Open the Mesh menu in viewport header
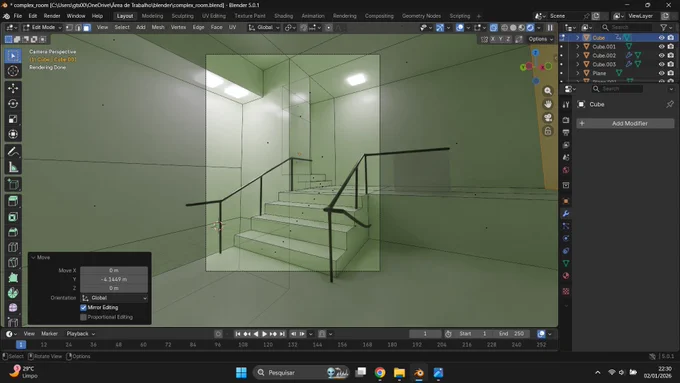The height and width of the screenshot is (383, 680). point(158,27)
